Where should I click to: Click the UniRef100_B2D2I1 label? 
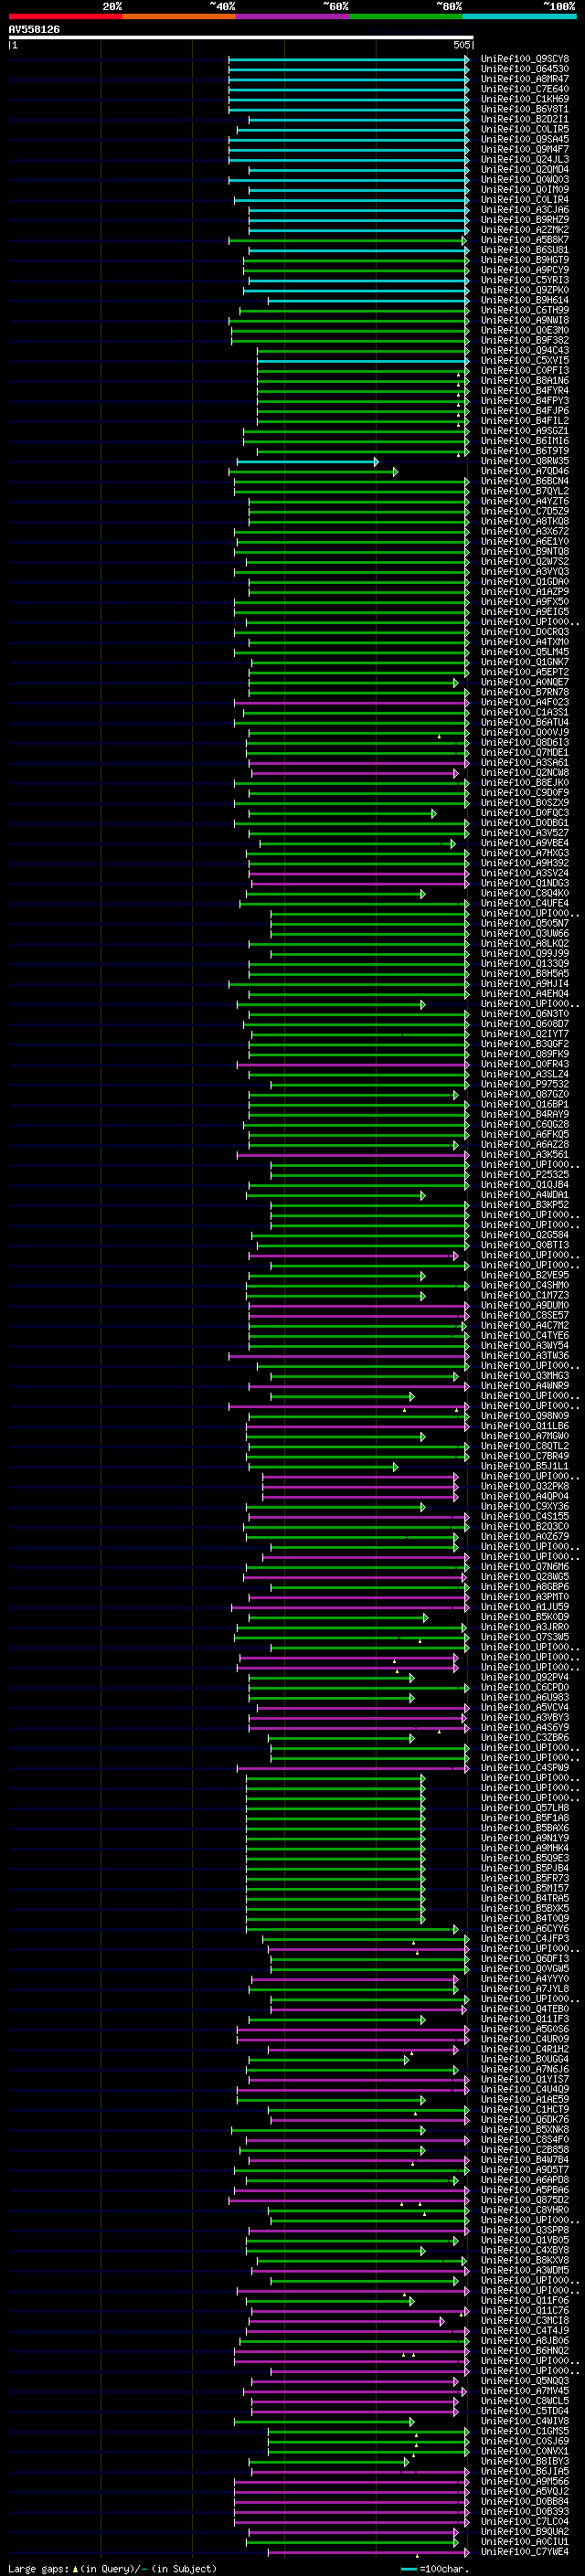coord(524,119)
